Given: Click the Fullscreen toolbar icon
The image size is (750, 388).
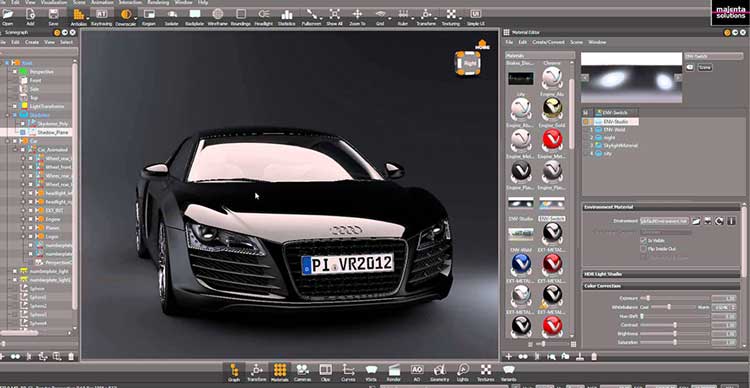Looking at the screenshot, I should click(x=311, y=14).
